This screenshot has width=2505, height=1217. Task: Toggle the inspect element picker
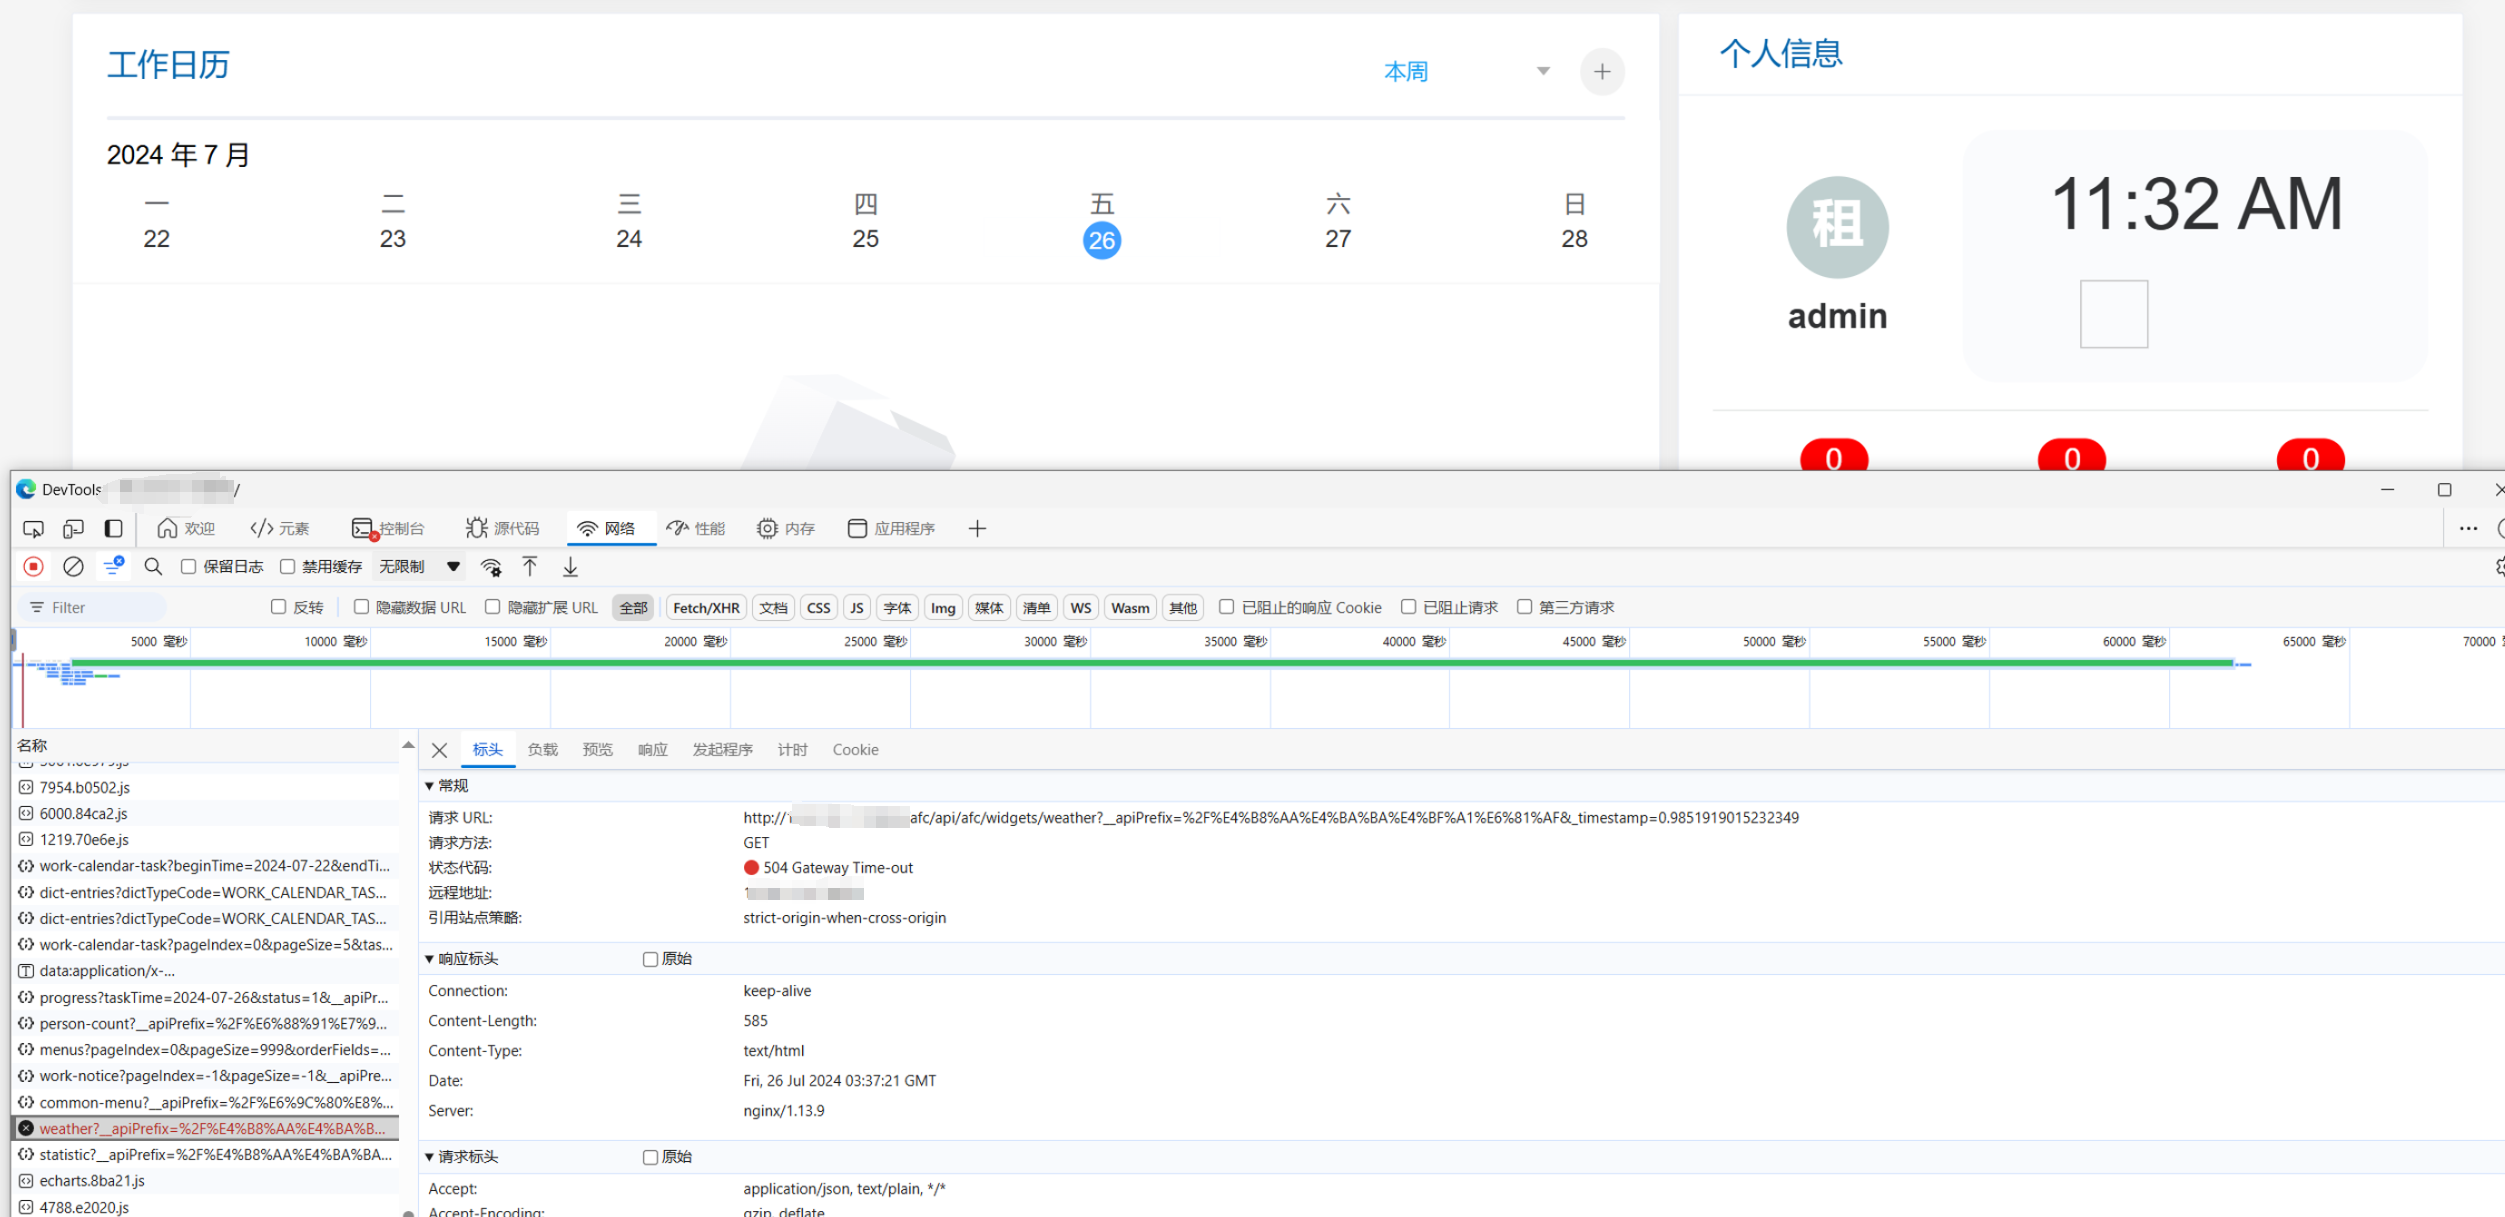click(x=33, y=528)
